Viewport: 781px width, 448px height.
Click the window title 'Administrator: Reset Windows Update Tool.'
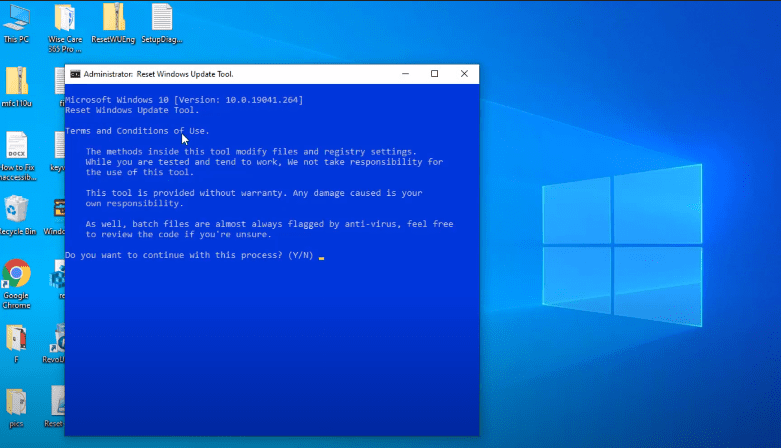[158, 74]
